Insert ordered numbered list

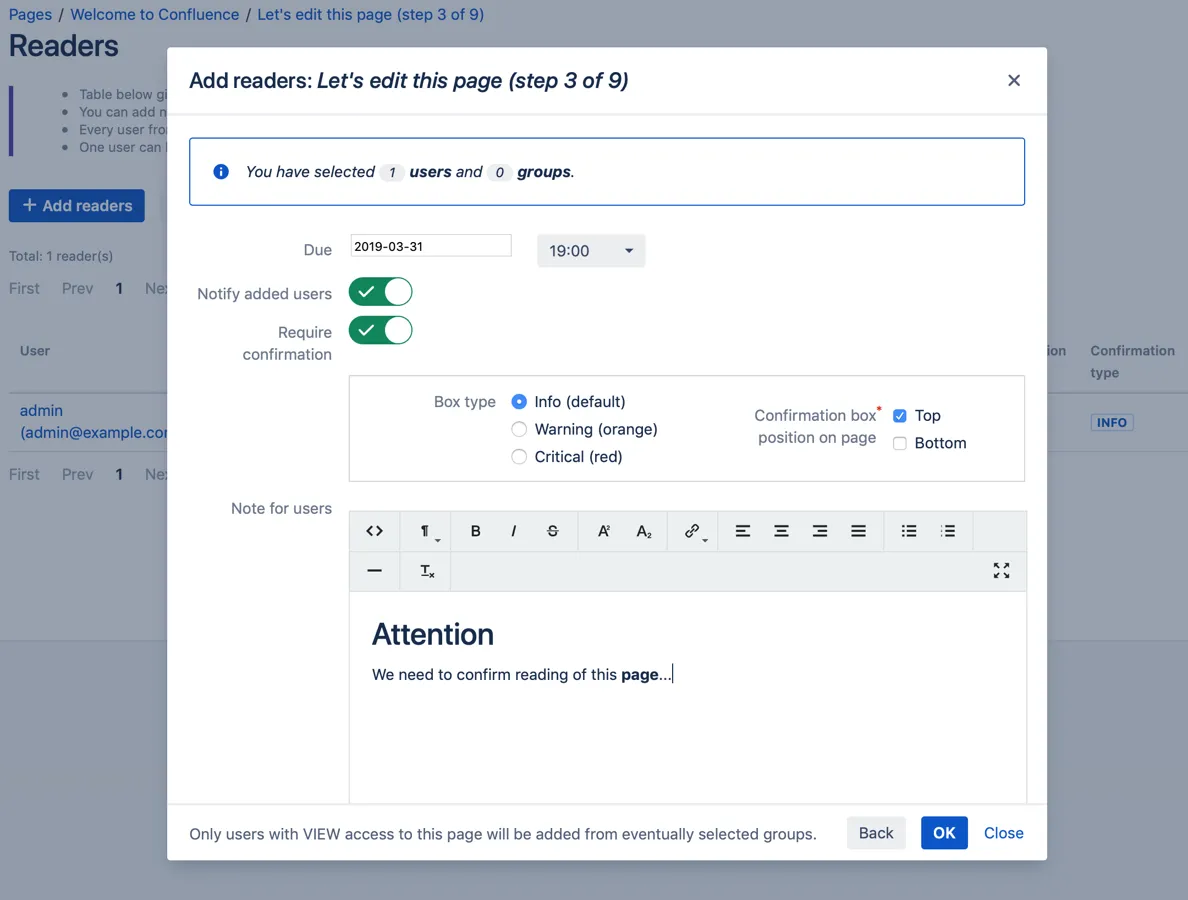tap(948, 531)
